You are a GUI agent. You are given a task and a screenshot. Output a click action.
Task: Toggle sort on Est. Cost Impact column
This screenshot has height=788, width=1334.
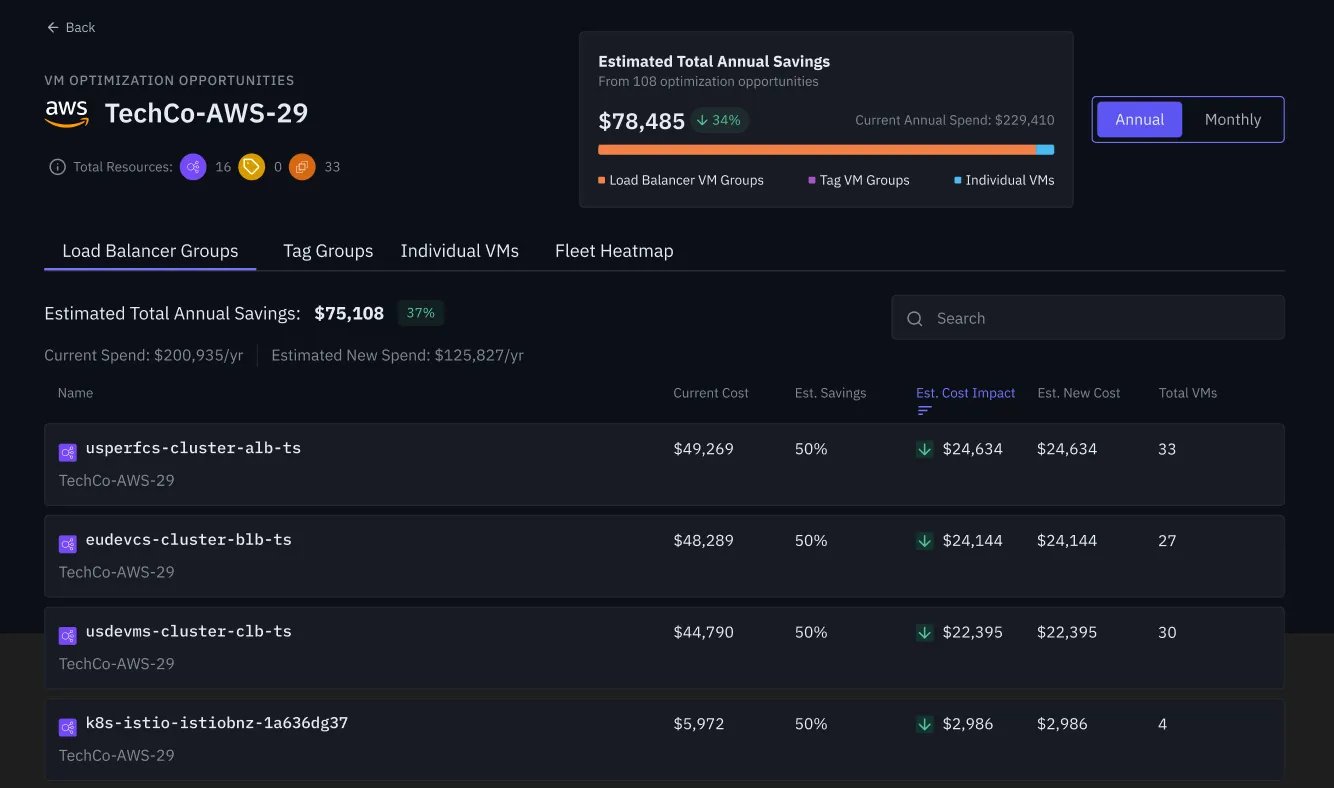click(965, 393)
